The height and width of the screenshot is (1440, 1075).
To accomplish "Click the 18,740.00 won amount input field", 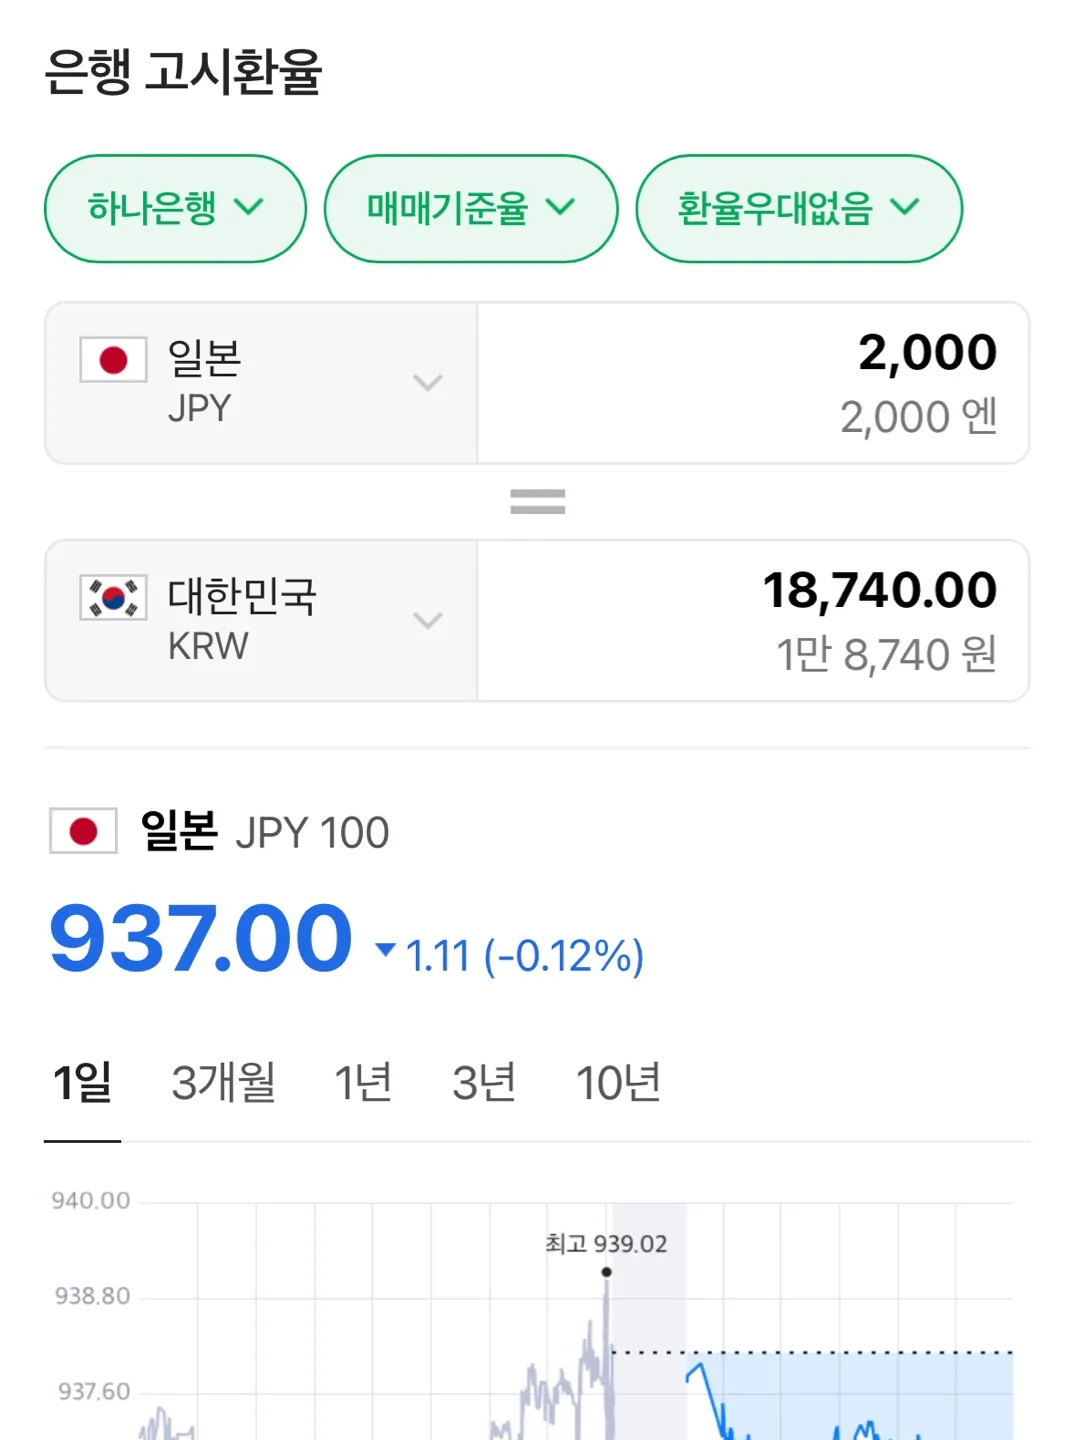I will (x=753, y=621).
